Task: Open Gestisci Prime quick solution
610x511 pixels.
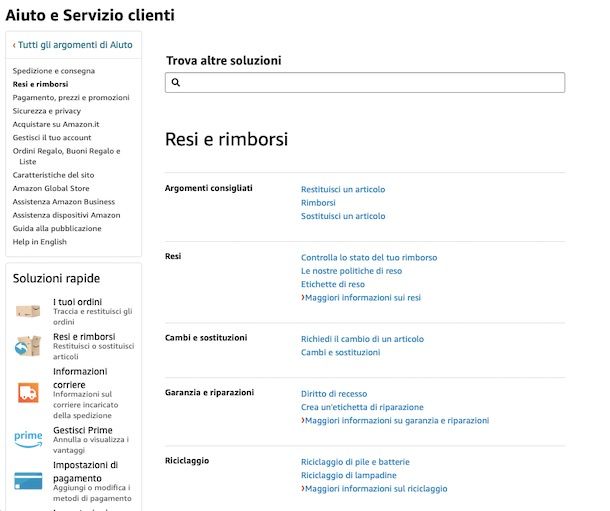Action: 83,430
